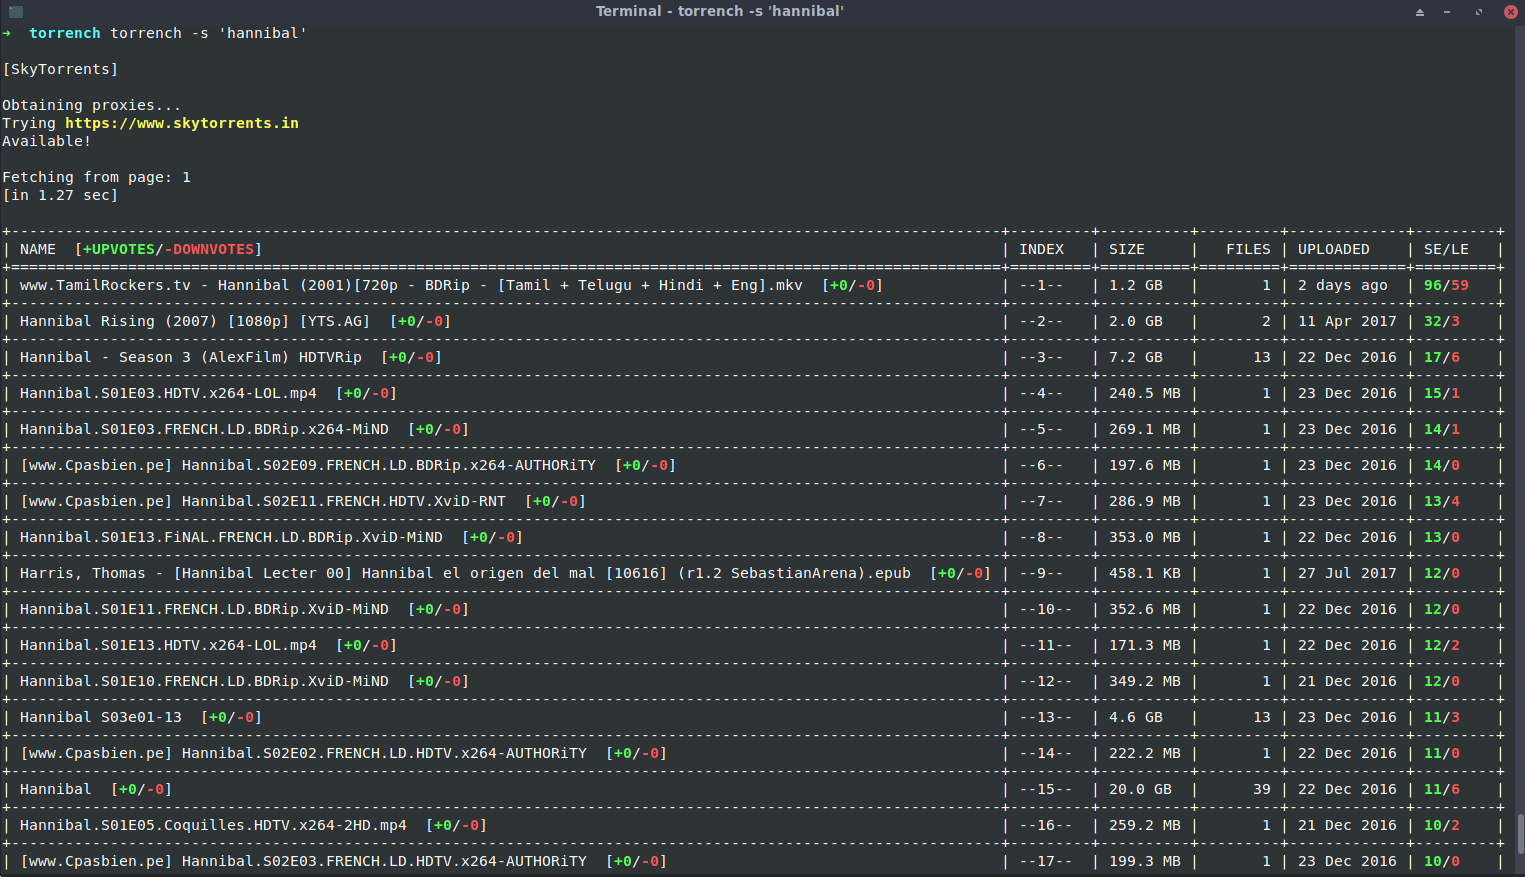Image resolution: width=1525 pixels, height=877 pixels.
Task: Select Hannibal.S02E09.FRENCH.LD.BDRip entry
Action: click(x=308, y=465)
